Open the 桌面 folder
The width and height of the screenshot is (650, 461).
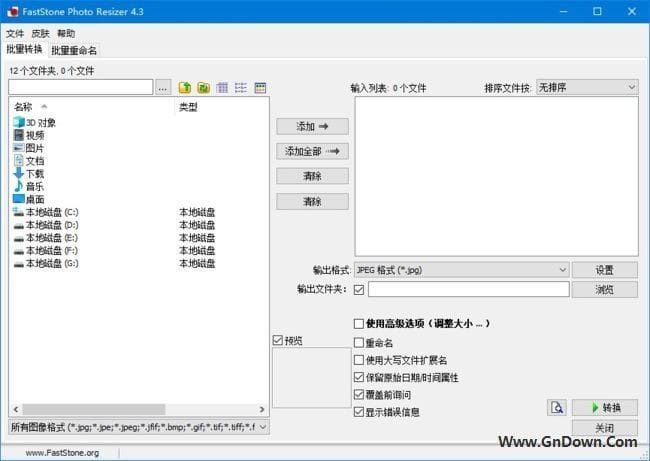point(29,199)
